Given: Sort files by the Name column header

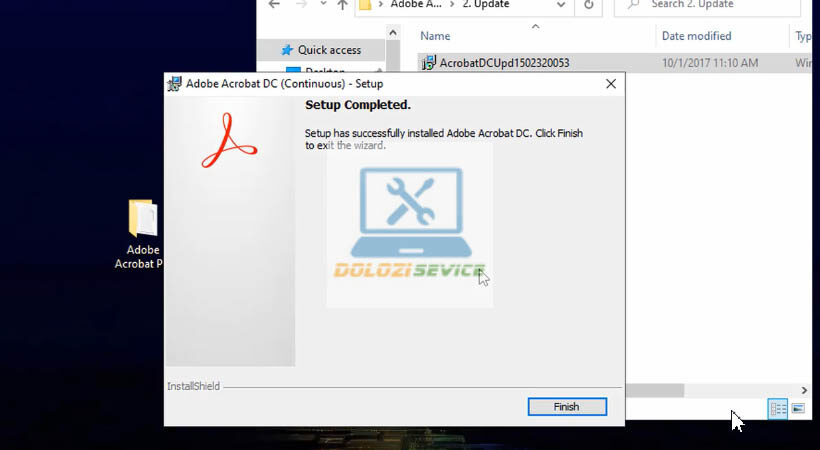Looking at the screenshot, I should coord(435,36).
